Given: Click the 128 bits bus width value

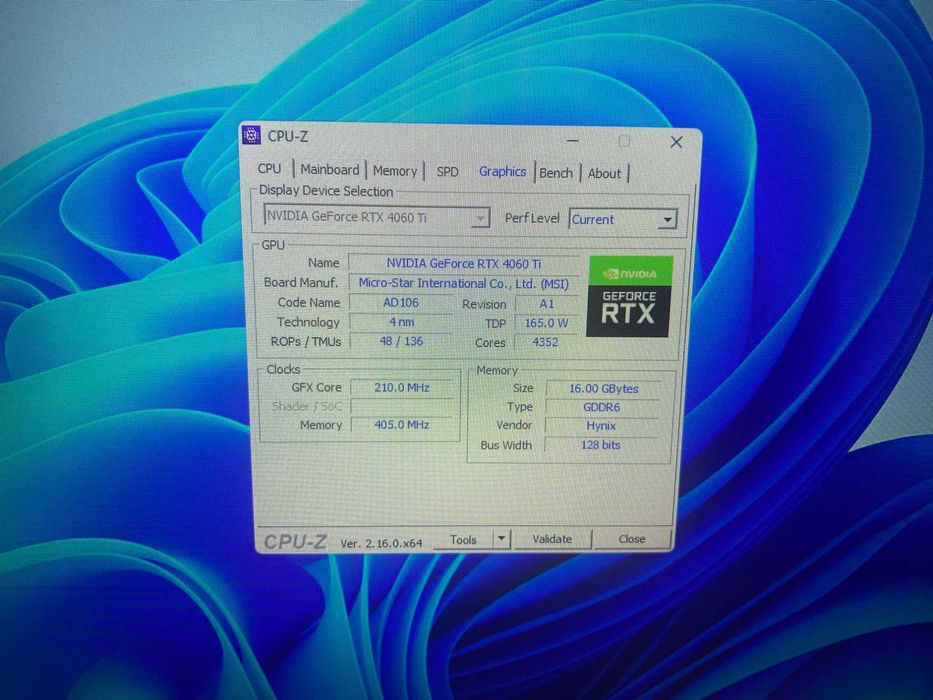Looking at the screenshot, I should [x=600, y=445].
